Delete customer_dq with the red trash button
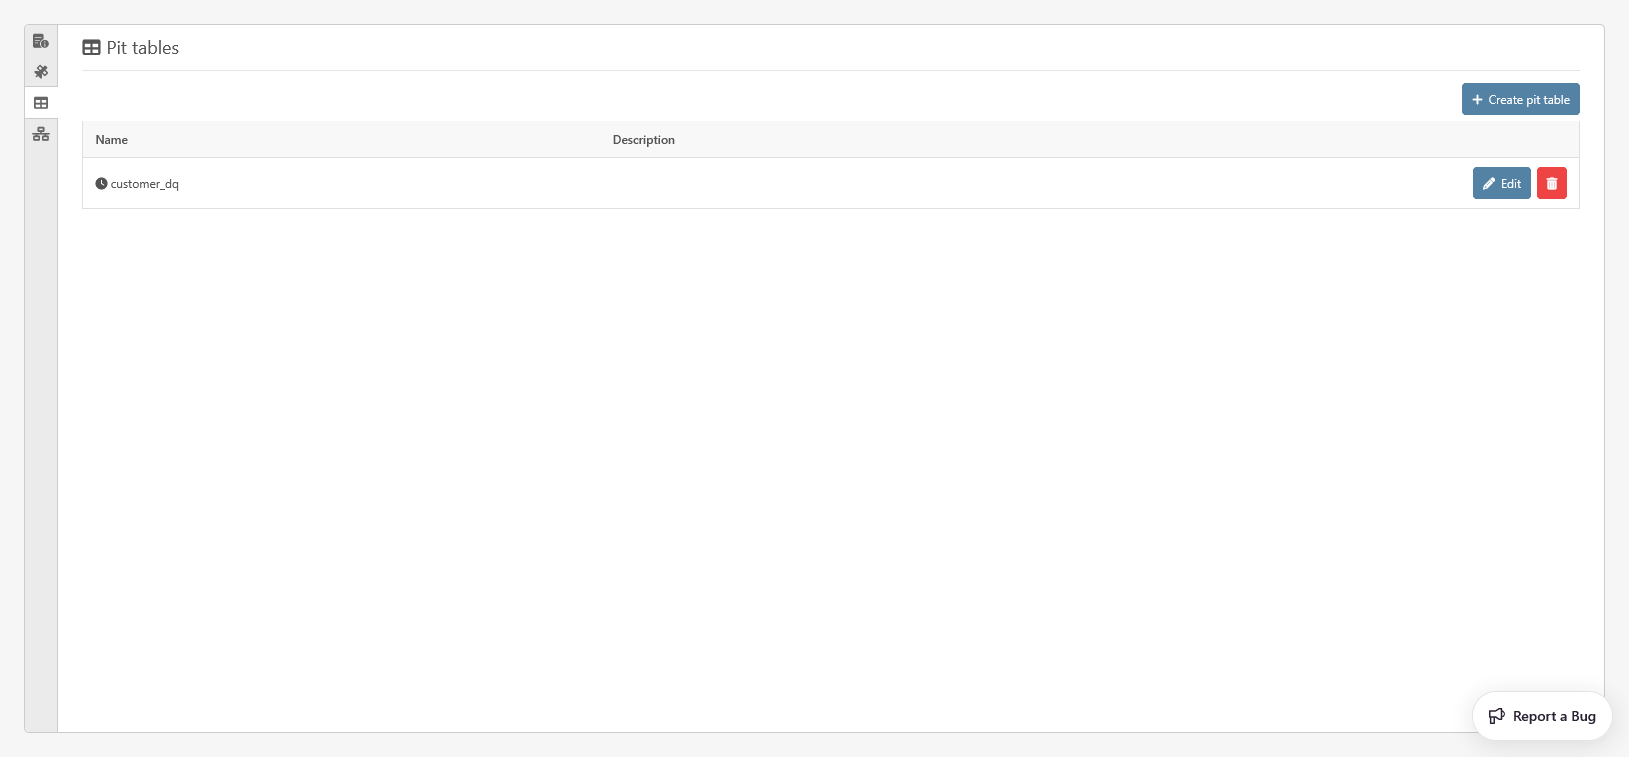The height and width of the screenshot is (757, 1629). point(1551,183)
